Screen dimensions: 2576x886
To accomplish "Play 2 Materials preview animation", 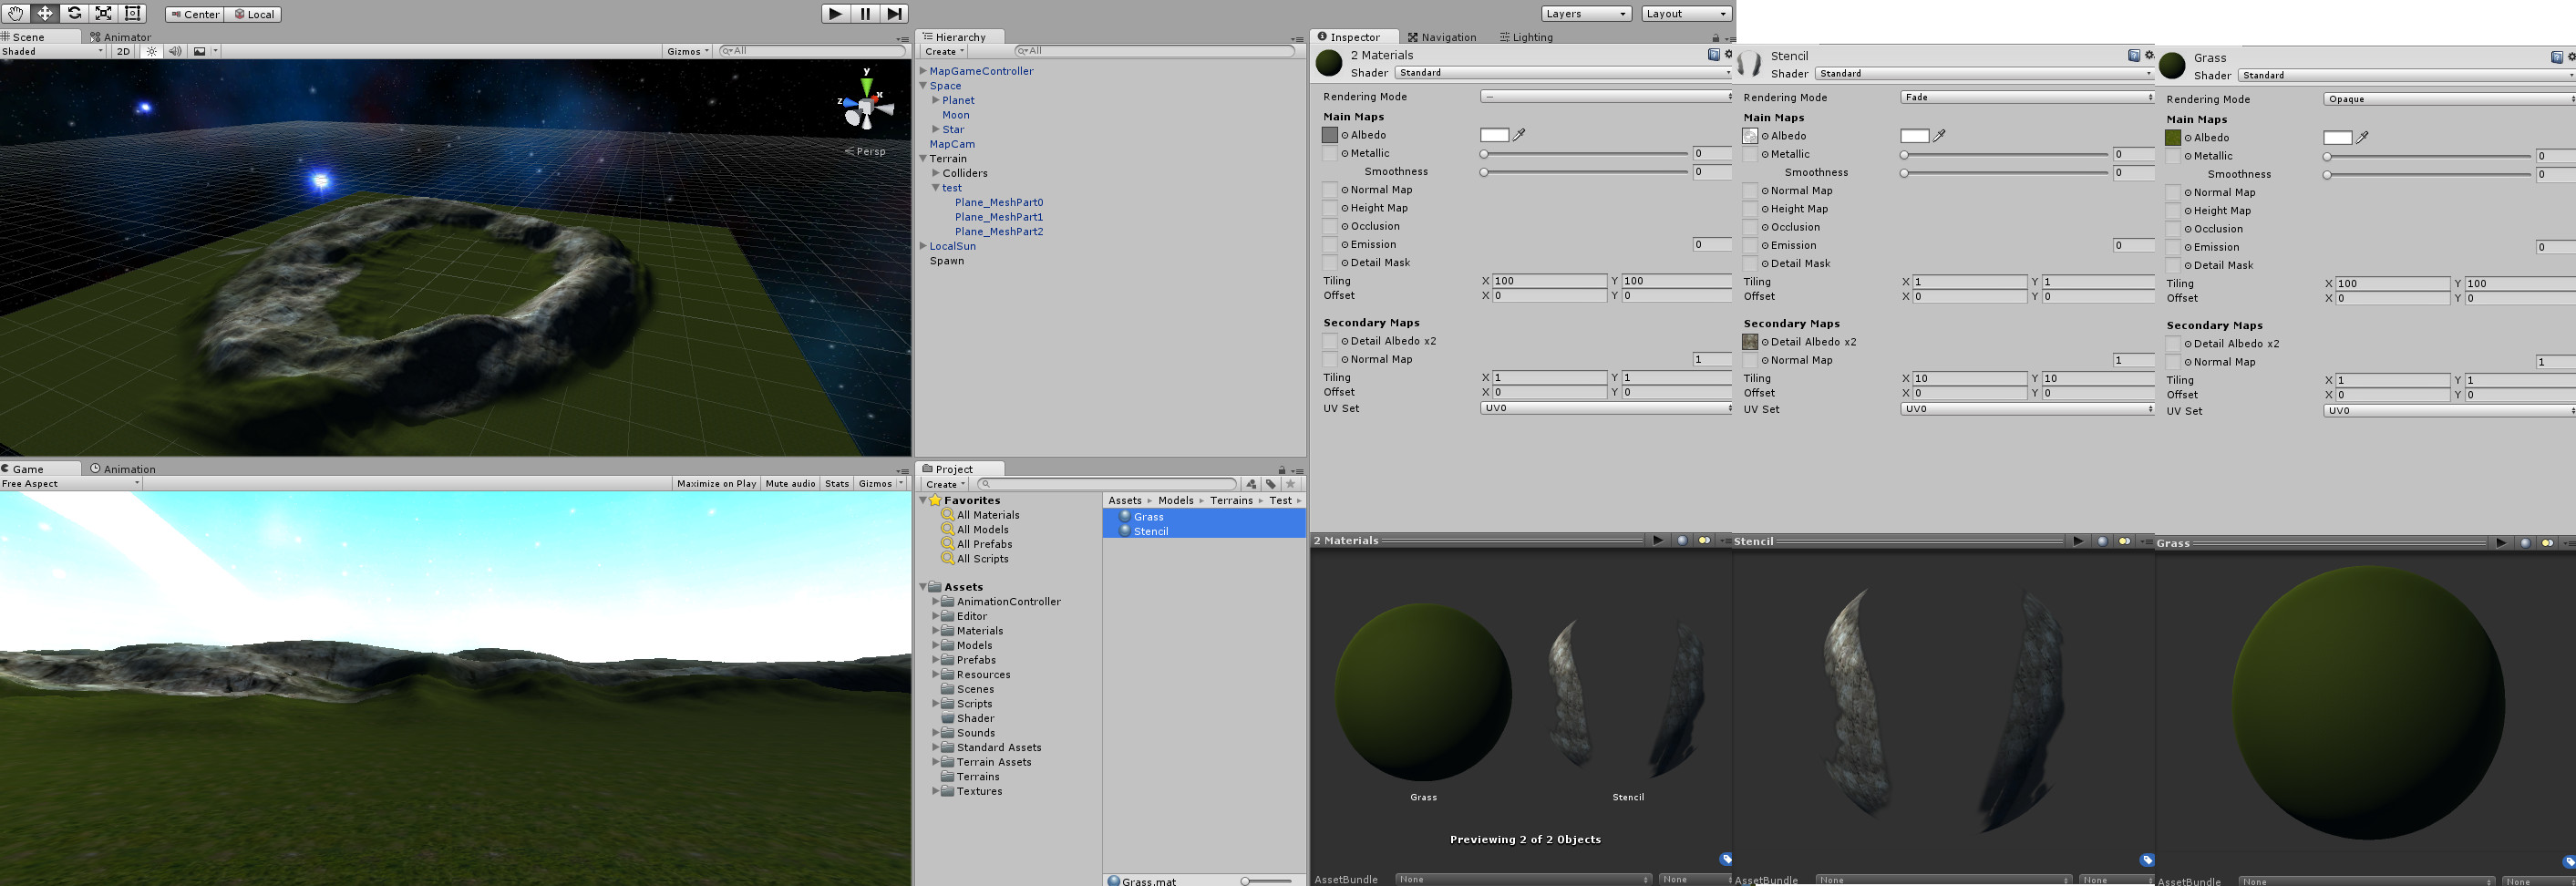I will coord(1658,540).
